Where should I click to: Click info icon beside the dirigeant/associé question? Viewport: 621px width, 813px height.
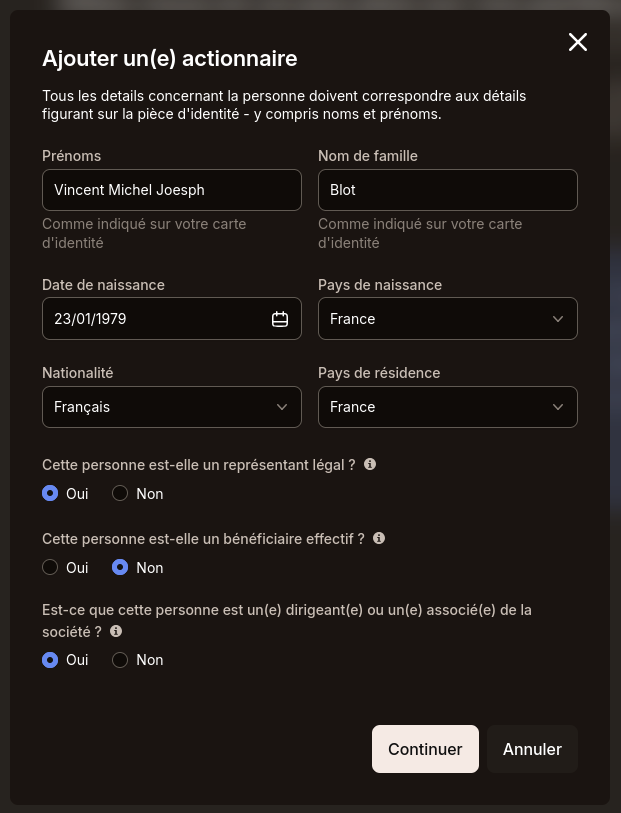point(116,631)
